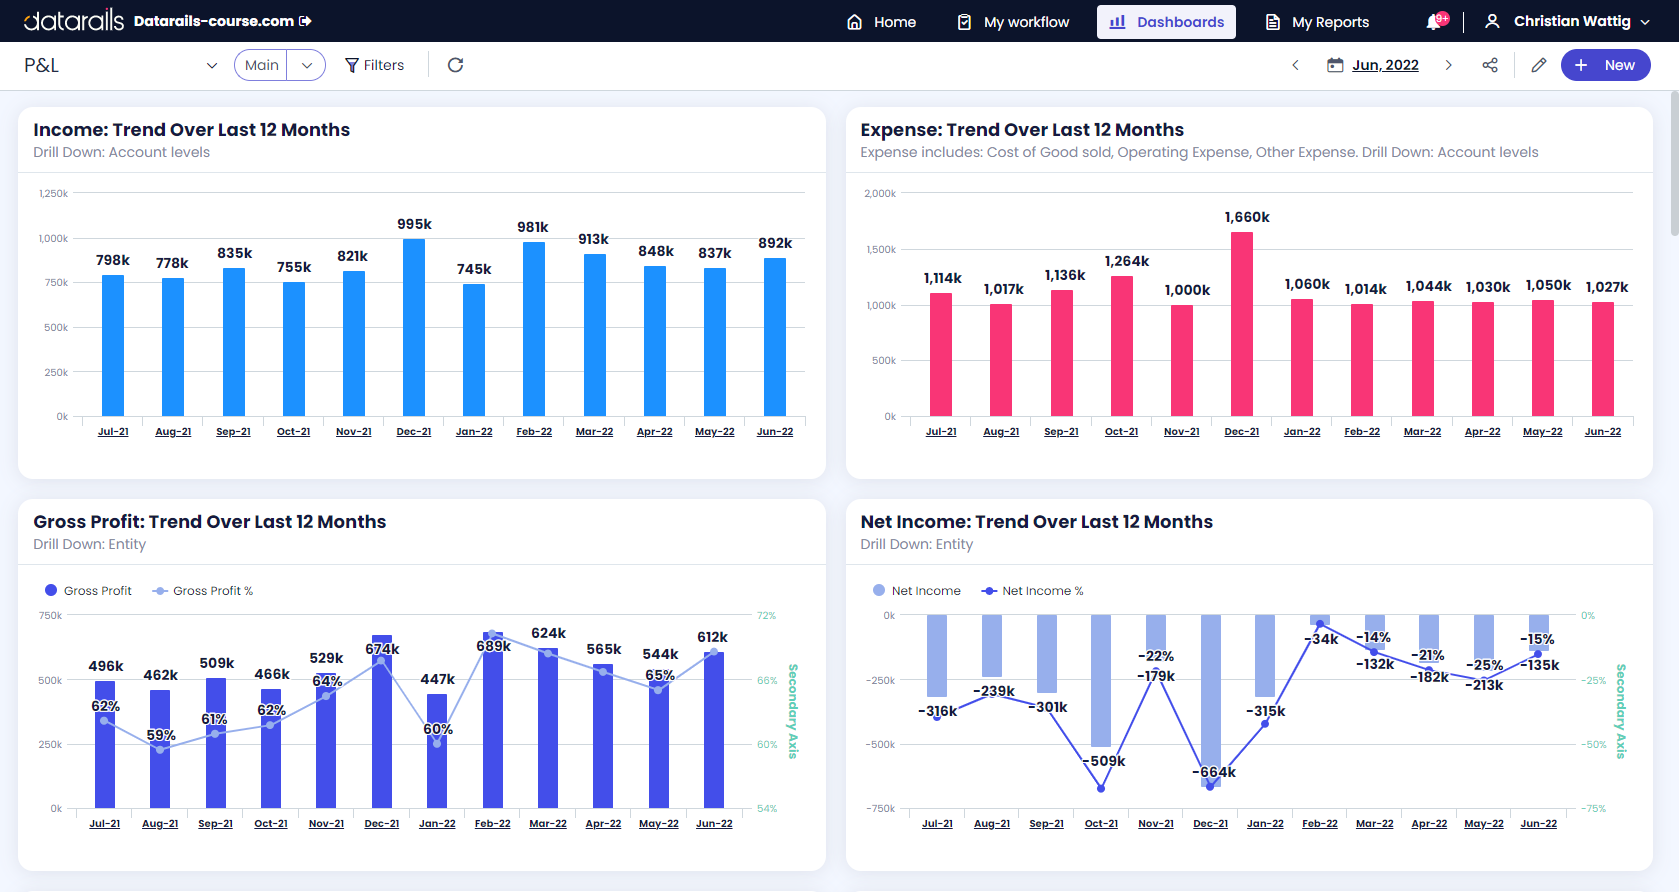Click the refresh dashboard icon
This screenshot has width=1679, height=892.
[455, 65]
